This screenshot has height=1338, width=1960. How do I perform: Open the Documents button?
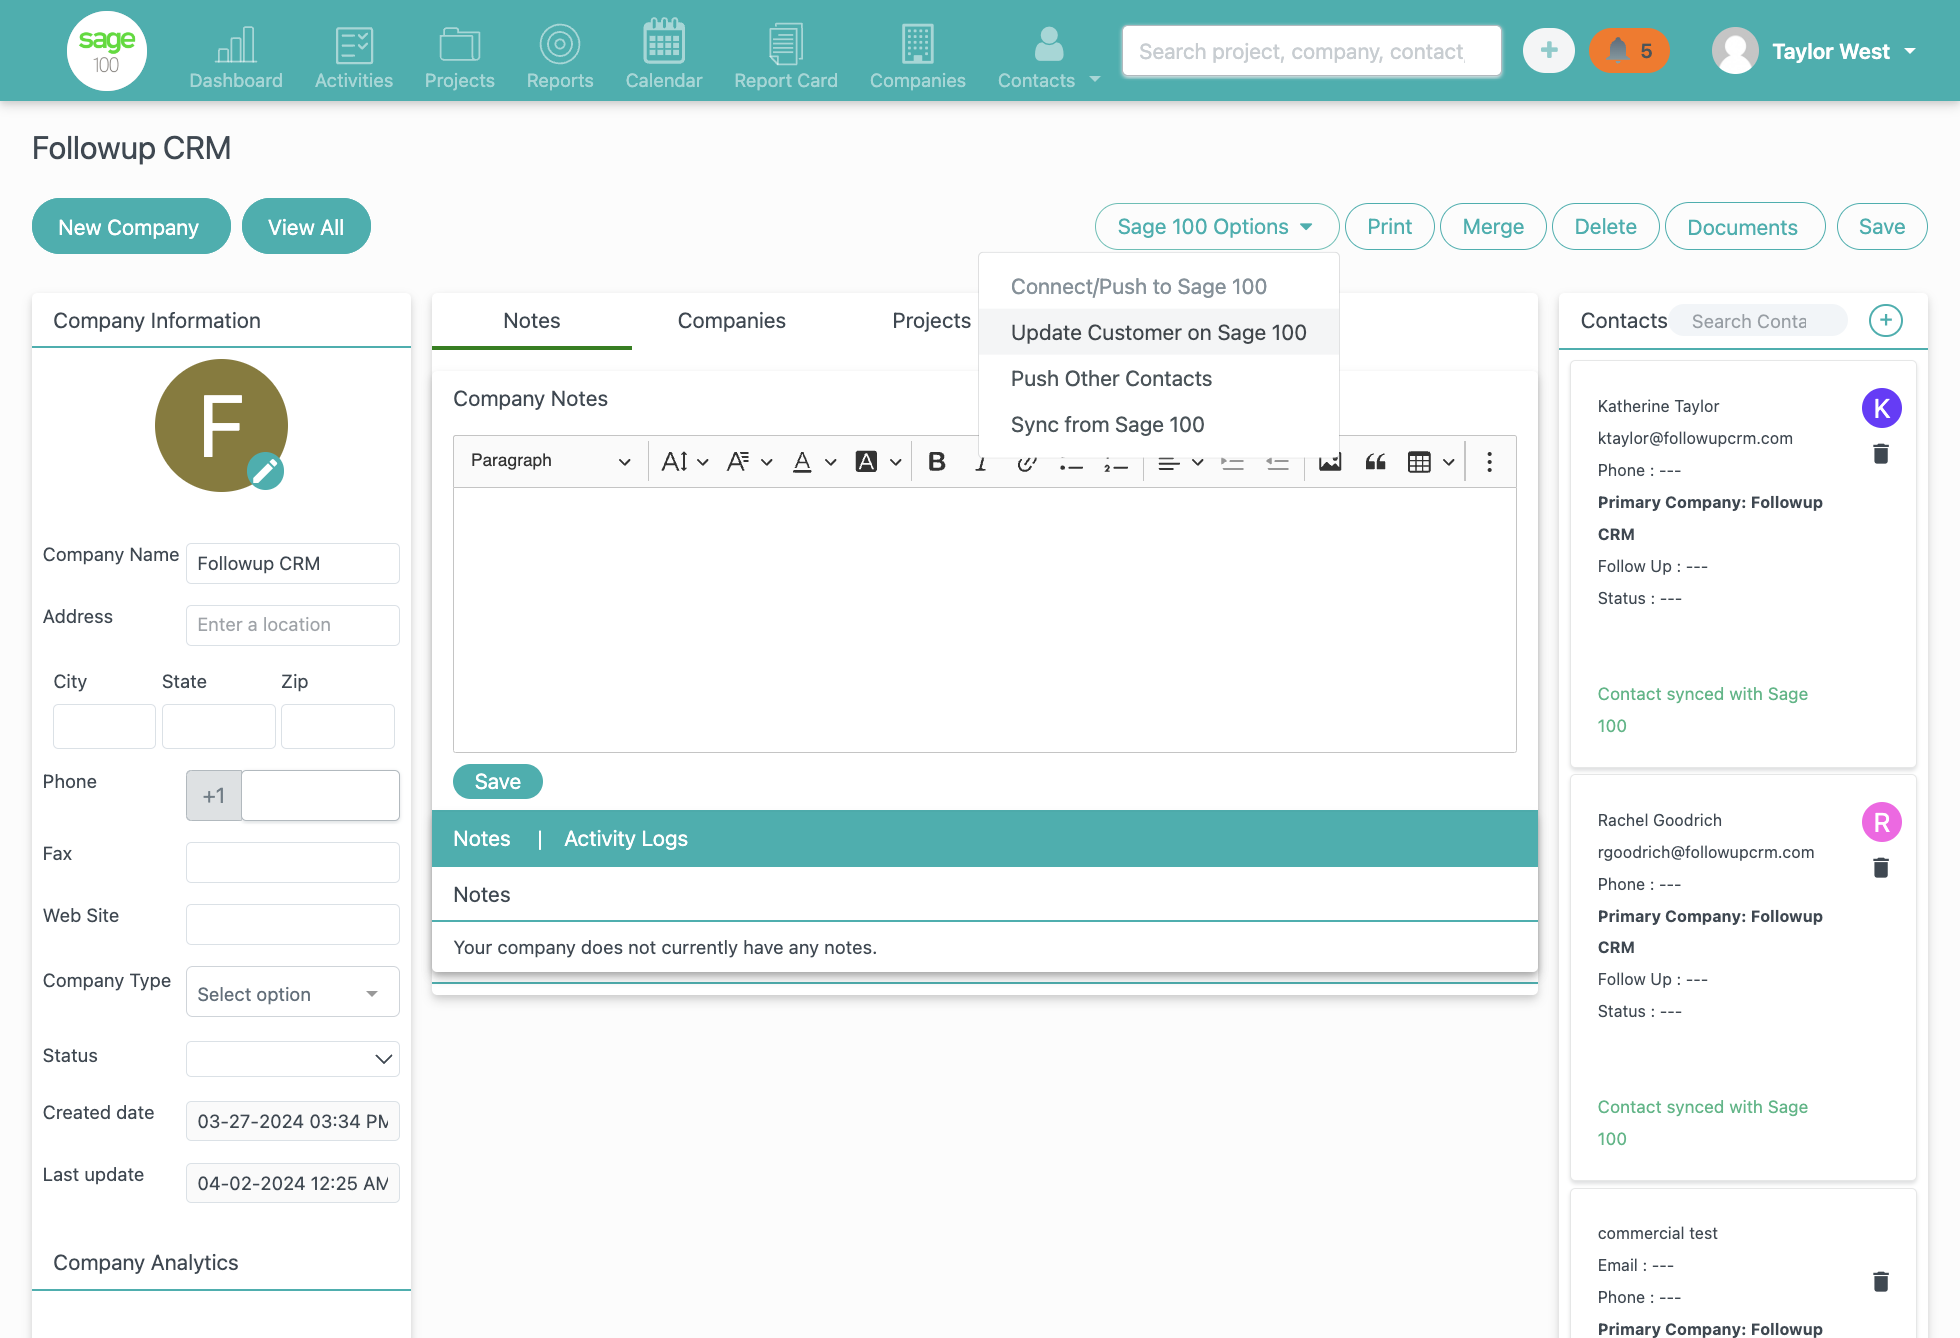[1744, 227]
